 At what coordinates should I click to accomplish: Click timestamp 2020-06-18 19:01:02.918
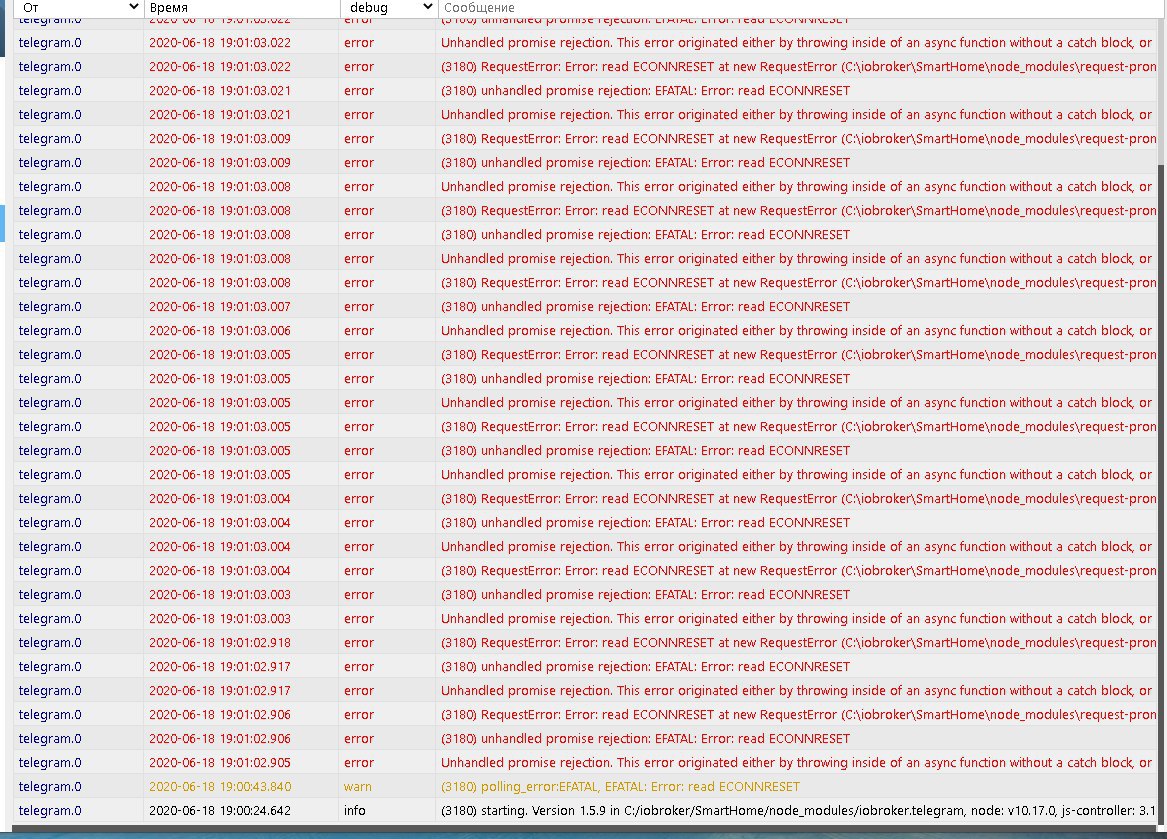(x=220, y=642)
